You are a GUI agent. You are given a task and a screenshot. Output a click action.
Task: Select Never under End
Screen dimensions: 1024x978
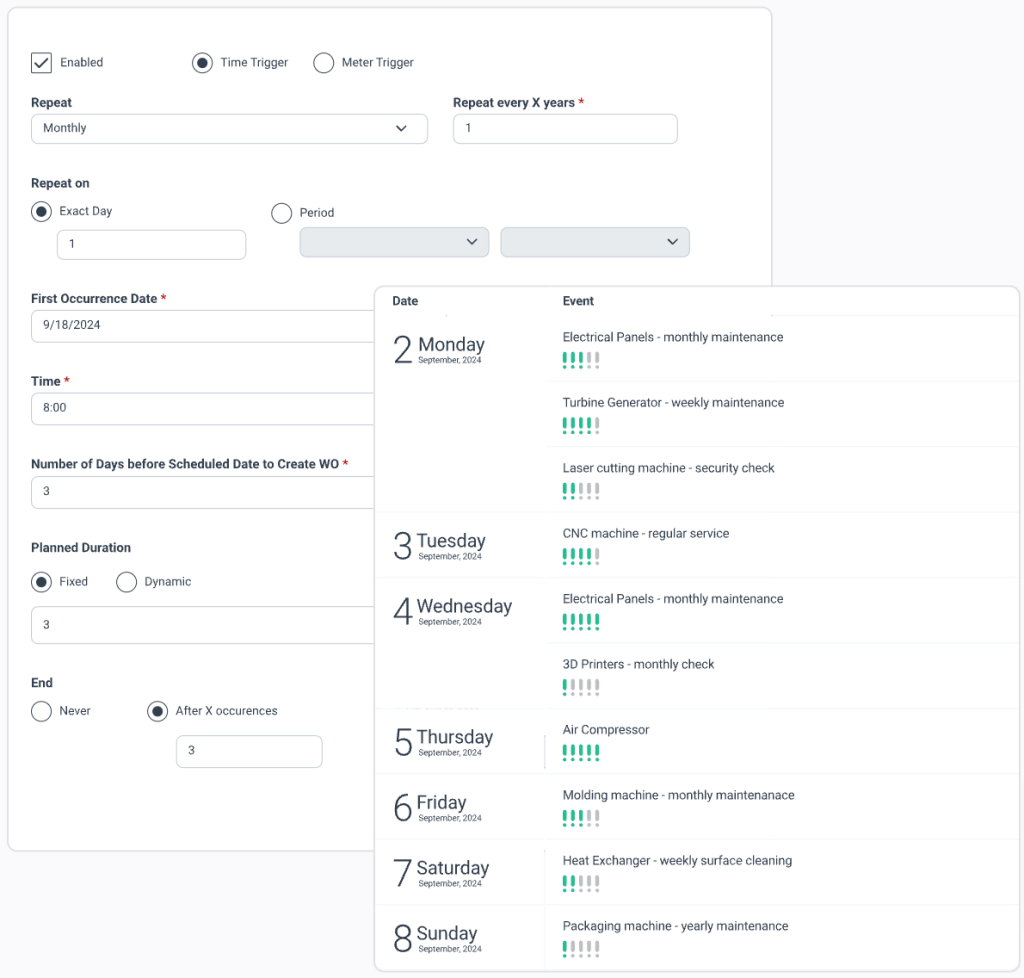click(x=42, y=711)
